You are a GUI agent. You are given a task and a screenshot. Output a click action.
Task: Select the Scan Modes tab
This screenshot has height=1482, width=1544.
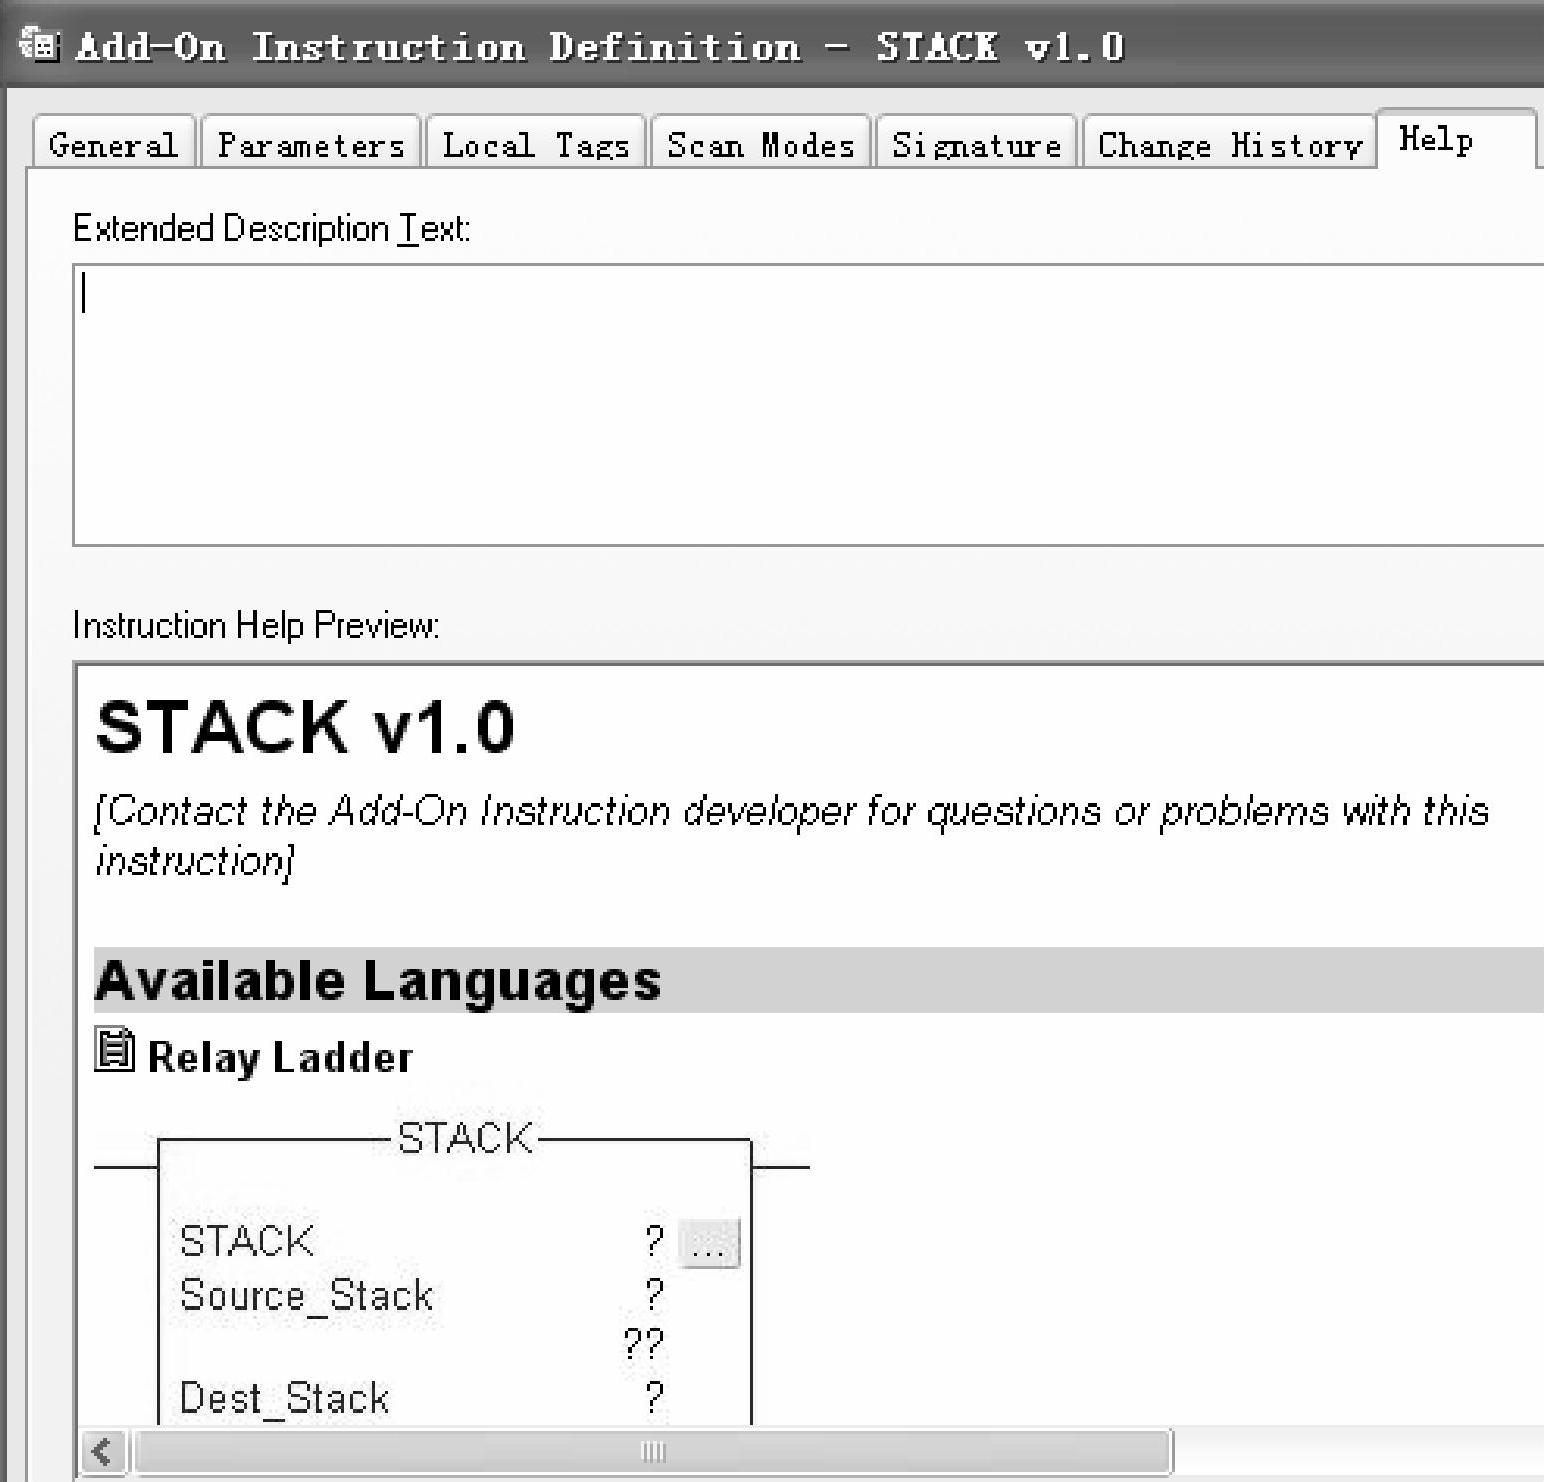[x=761, y=146]
